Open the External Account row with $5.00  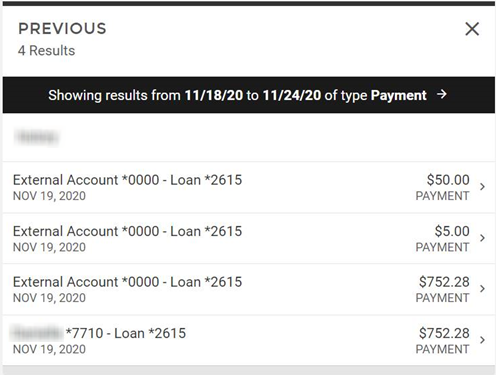[x=249, y=238]
